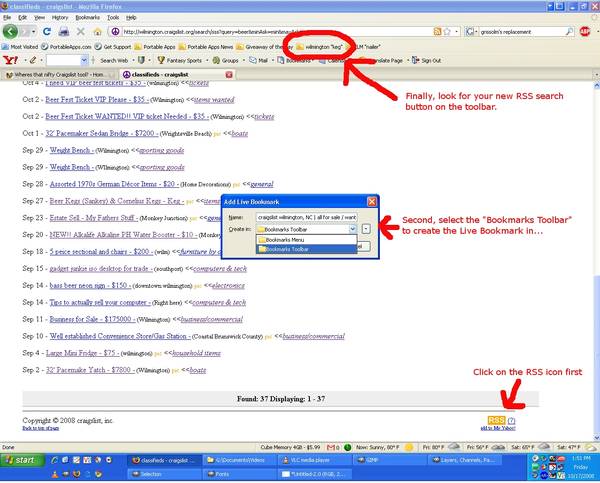Click the Gmail notifier icon in status bar
The image size is (600, 483).
tap(331, 447)
